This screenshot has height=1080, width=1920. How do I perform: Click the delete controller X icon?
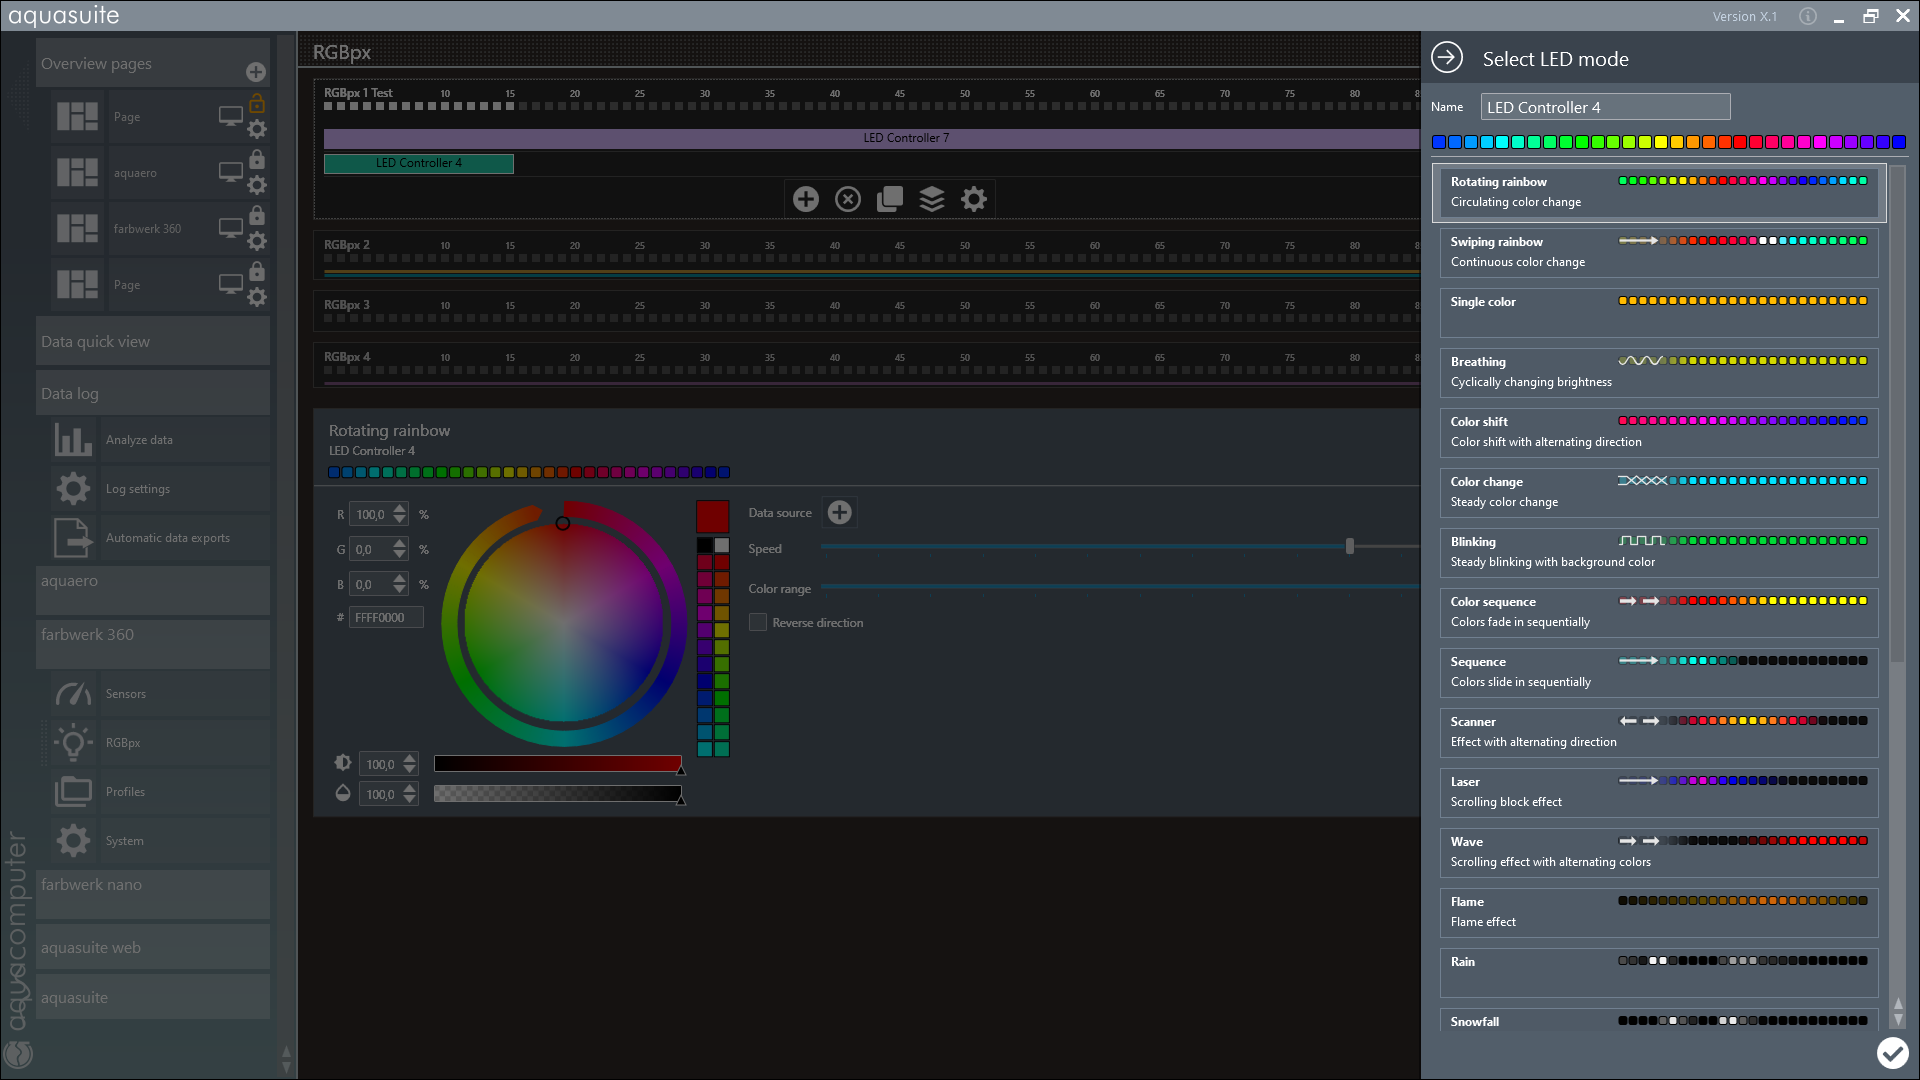(848, 199)
